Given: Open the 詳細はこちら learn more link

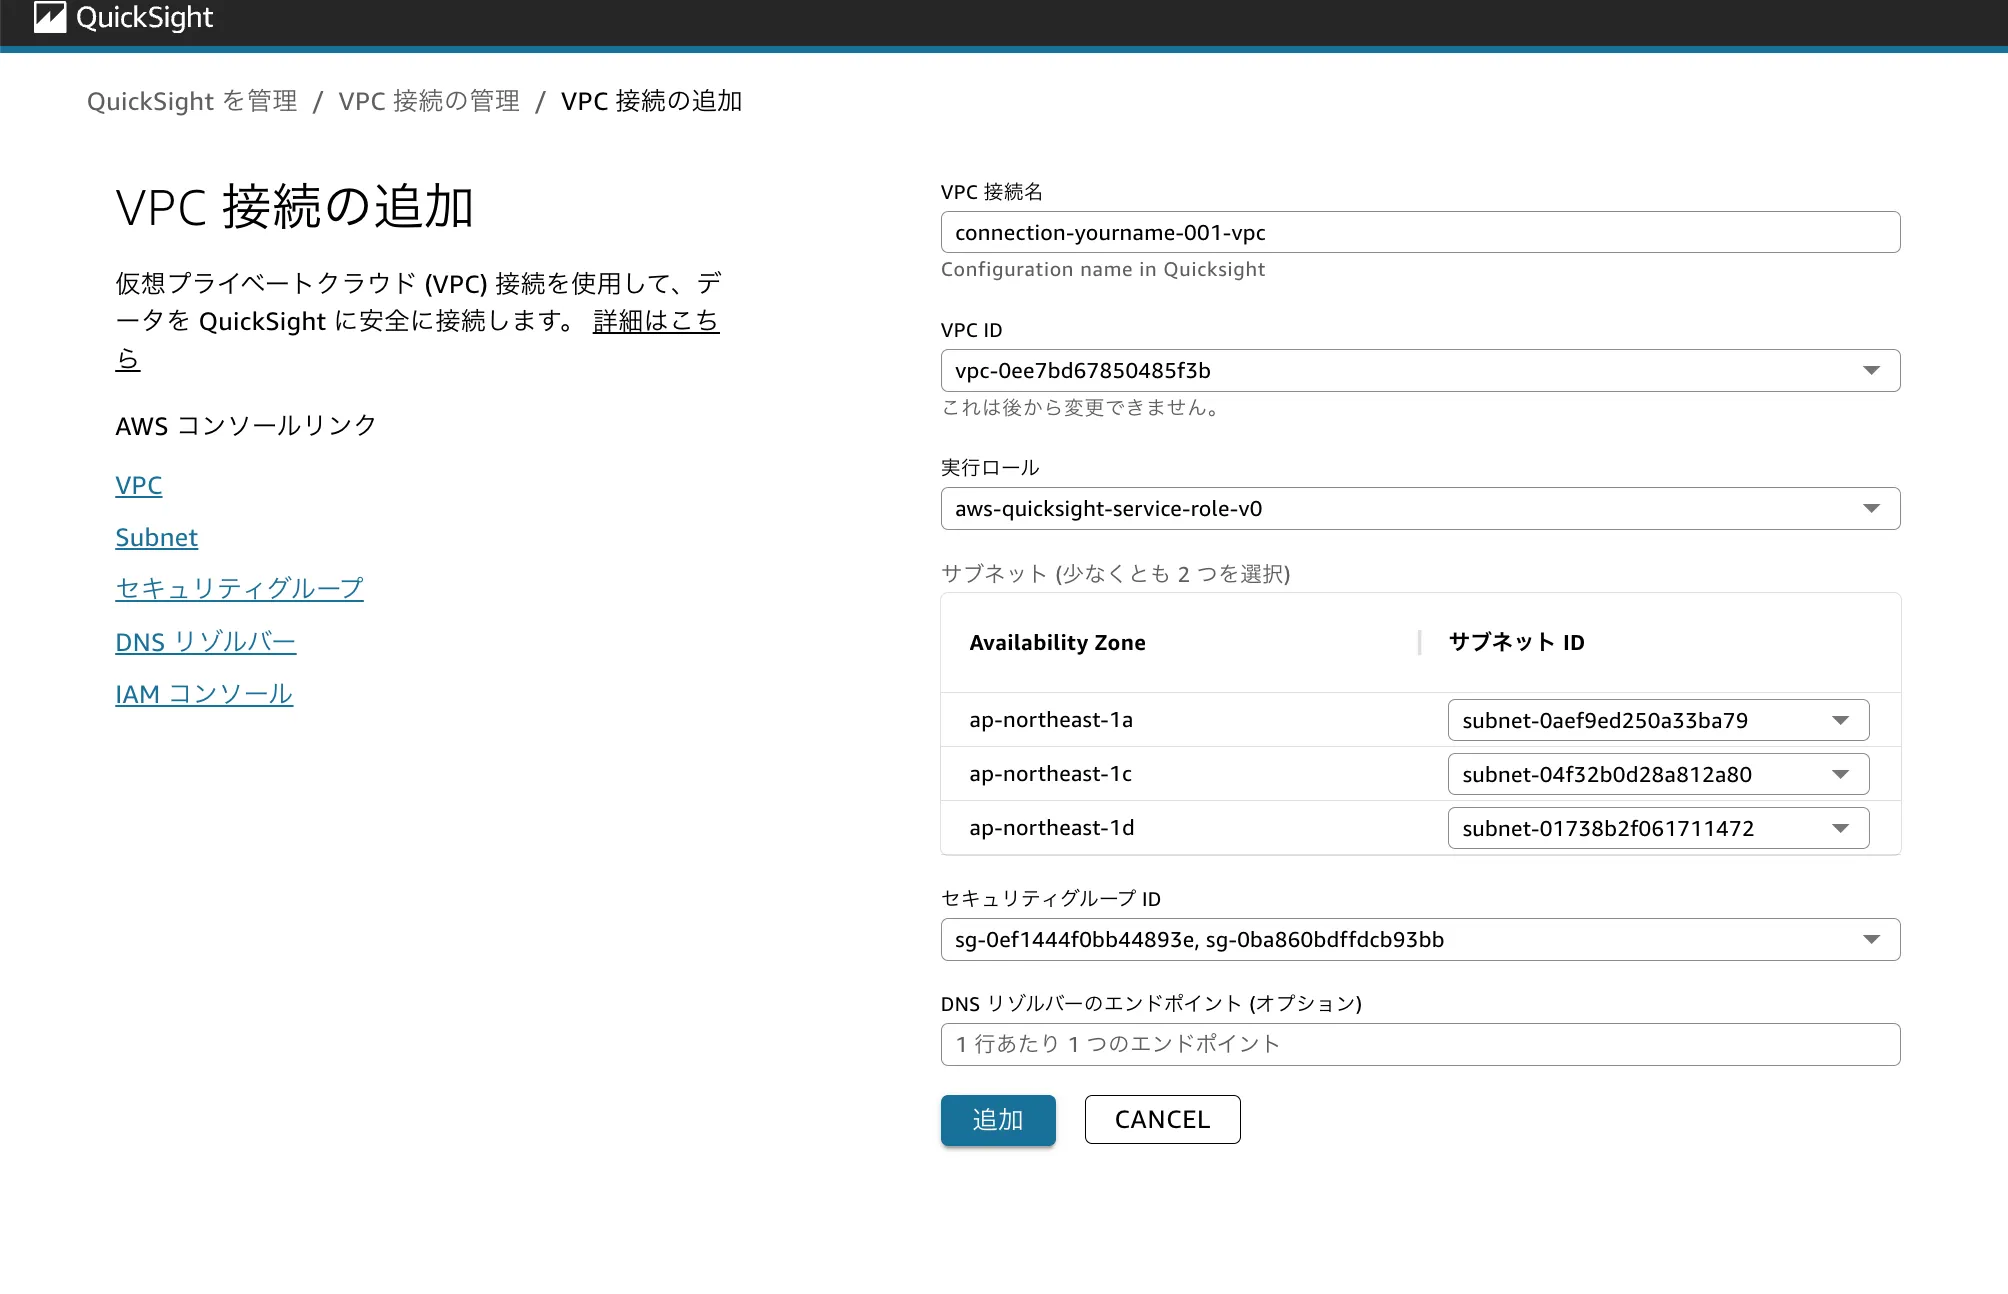Looking at the screenshot, I should pos(655,322).
